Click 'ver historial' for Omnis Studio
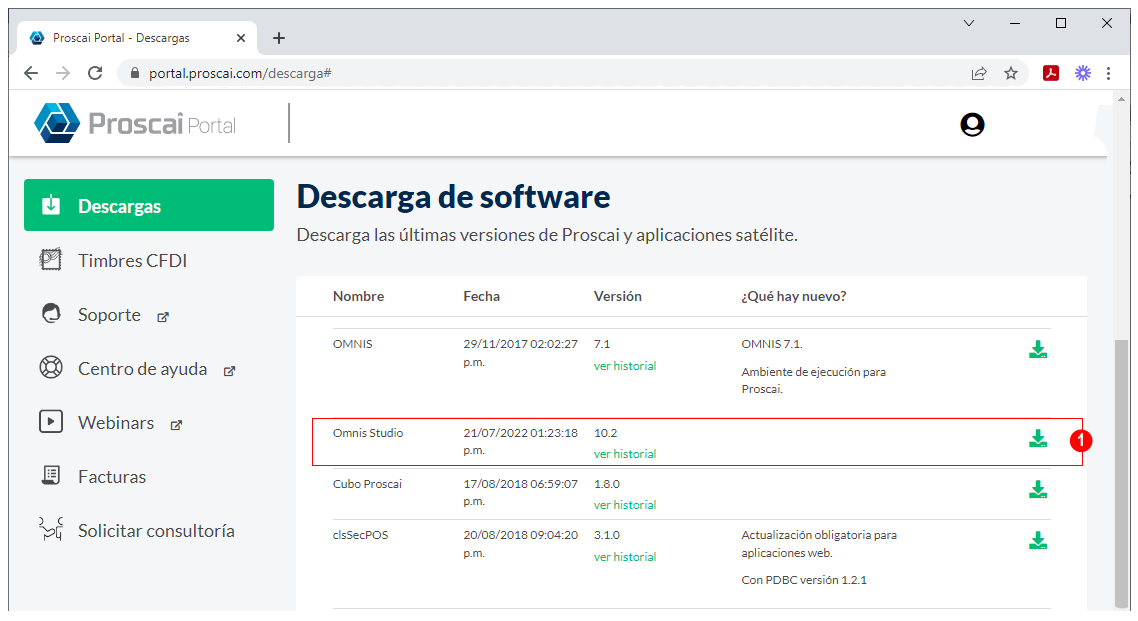The width and height of the screenshot is (1138, 621). [625, 453]
